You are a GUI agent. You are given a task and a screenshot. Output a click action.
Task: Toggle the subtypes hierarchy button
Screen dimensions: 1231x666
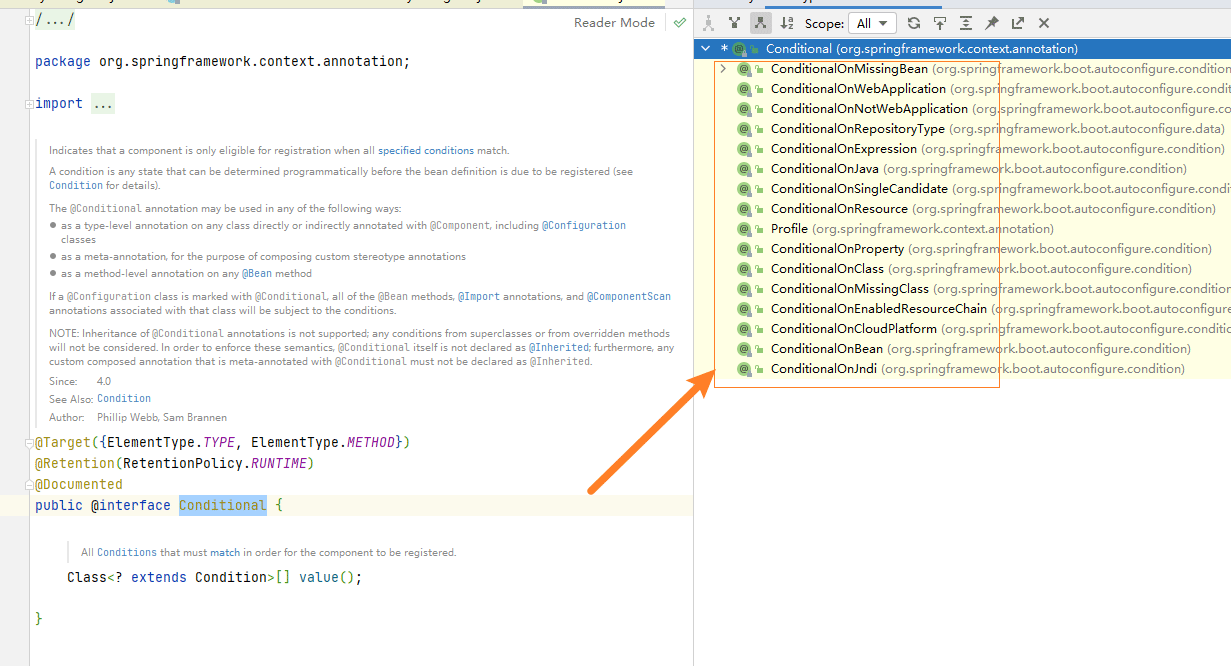[760, 23]
